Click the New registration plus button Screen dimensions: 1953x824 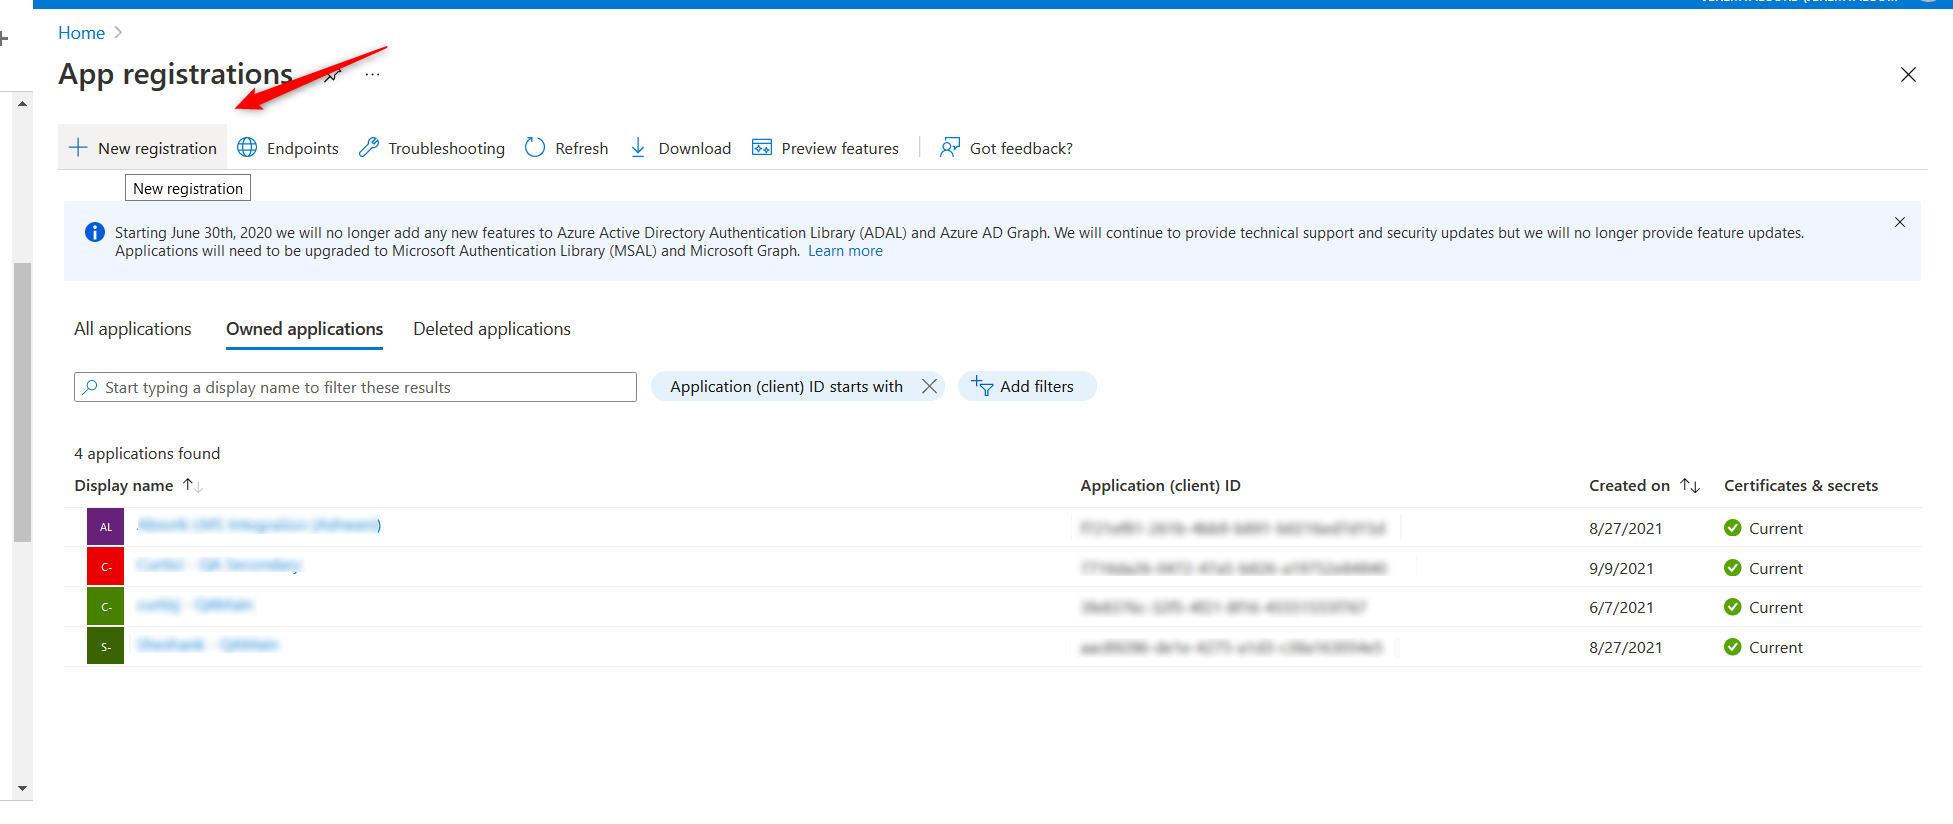tap(143, 148)
